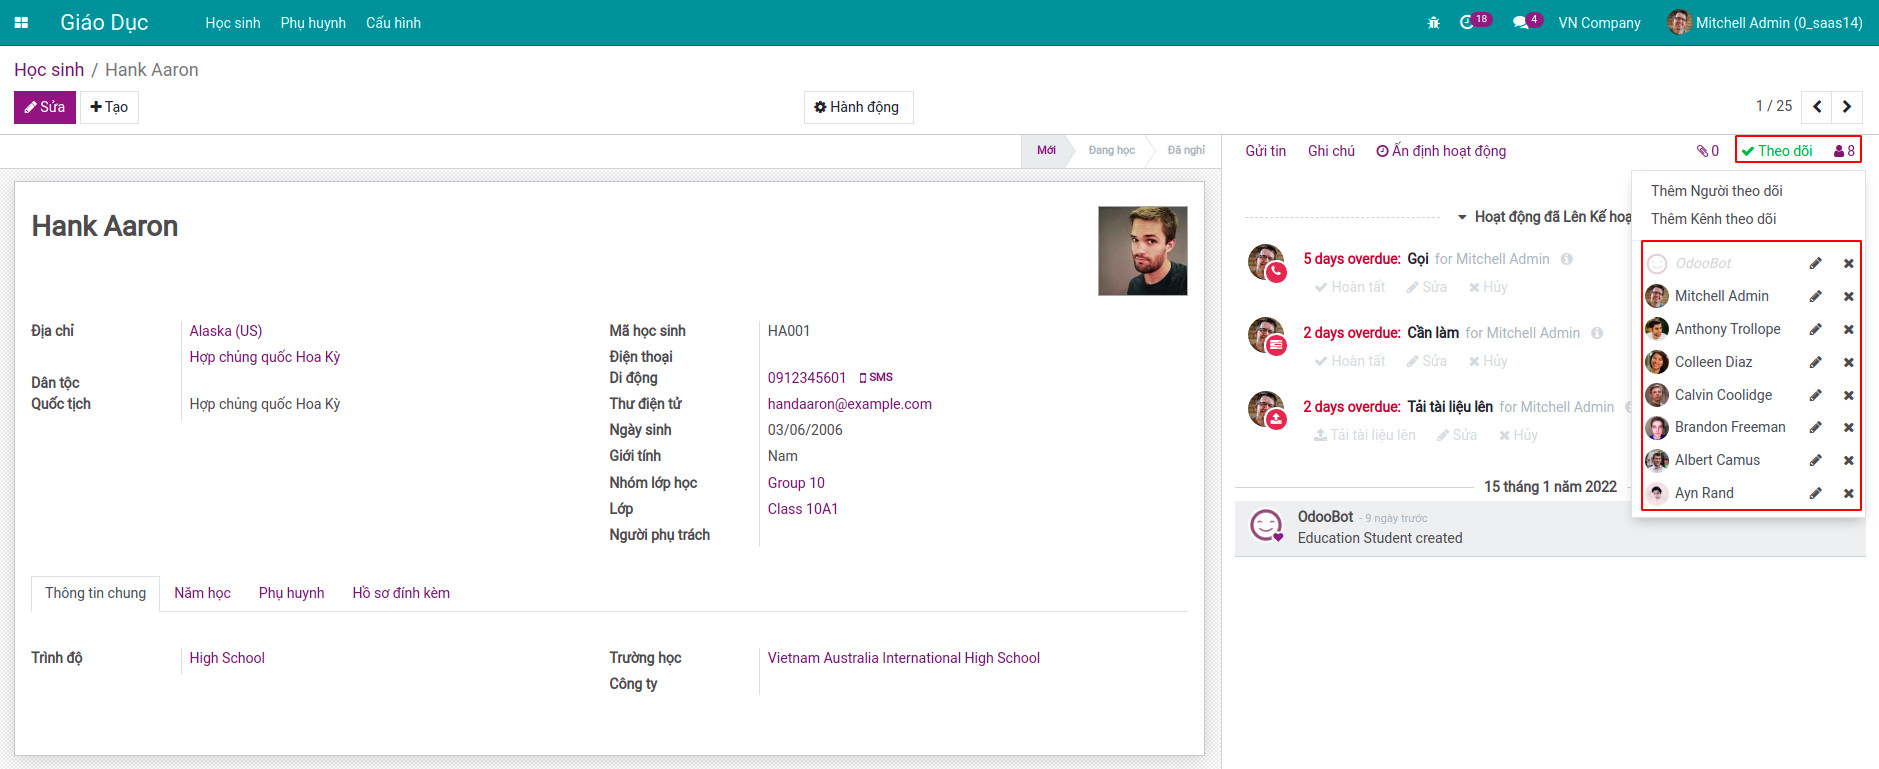Click the debug bug icon in navbar

pos(1433,22)
